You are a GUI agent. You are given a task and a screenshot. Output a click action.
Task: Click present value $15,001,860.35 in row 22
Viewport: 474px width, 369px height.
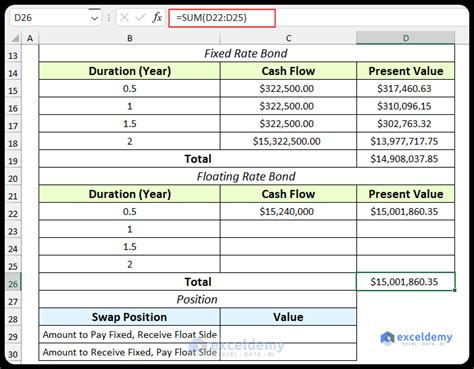coord(406,212)
